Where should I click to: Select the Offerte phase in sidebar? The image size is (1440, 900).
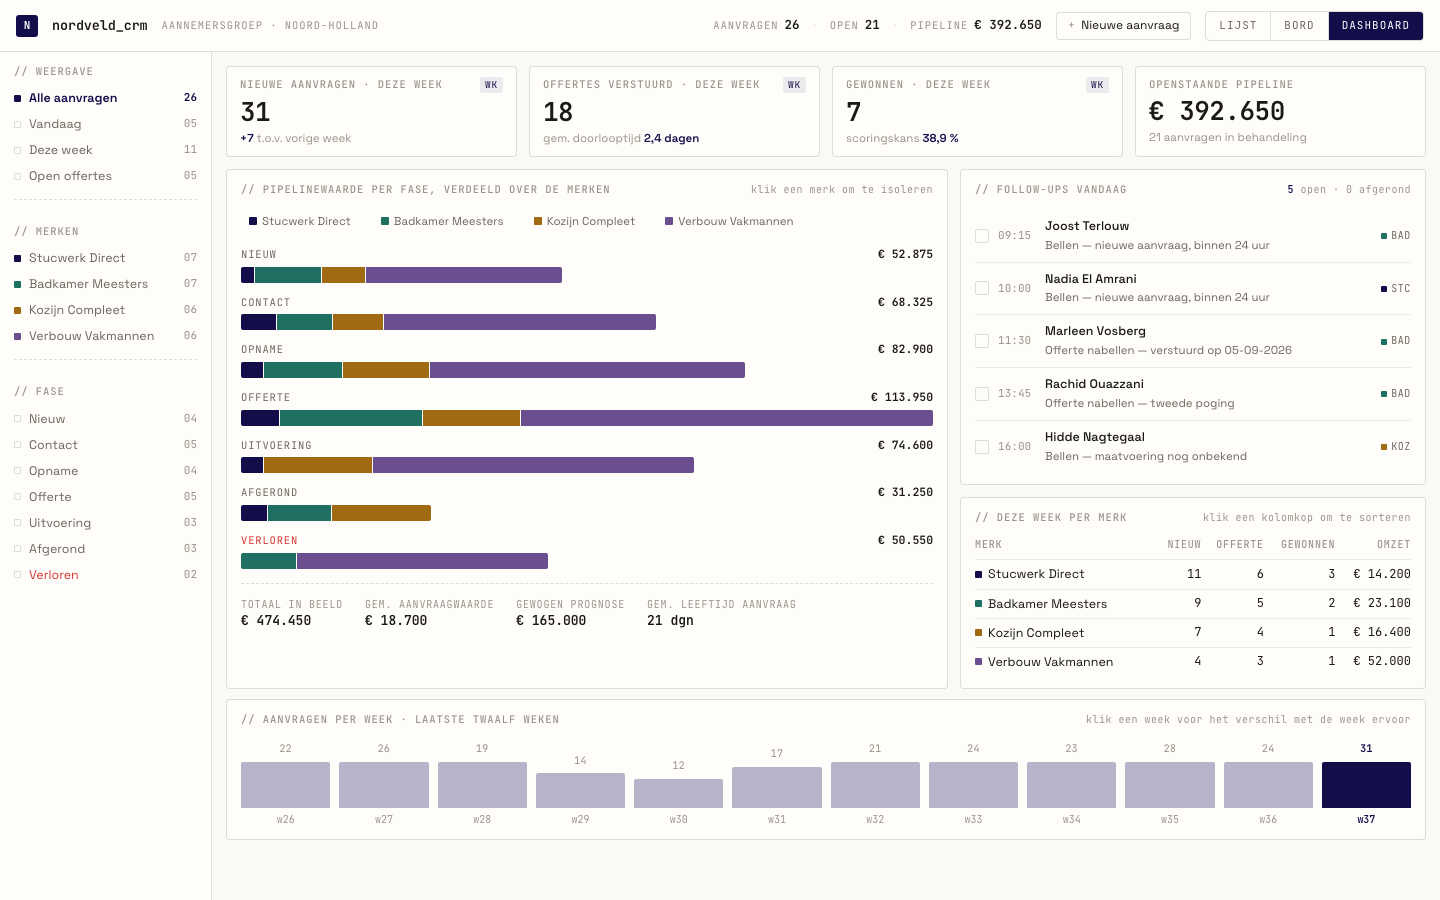pos(105,497)
